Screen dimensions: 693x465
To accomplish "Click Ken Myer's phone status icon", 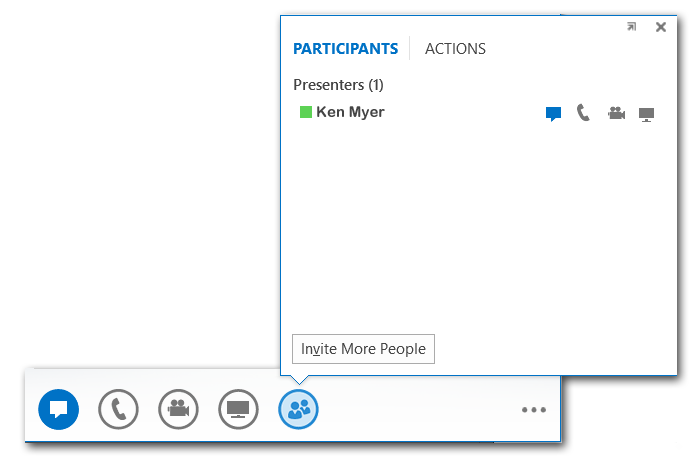I will (584, 114).
